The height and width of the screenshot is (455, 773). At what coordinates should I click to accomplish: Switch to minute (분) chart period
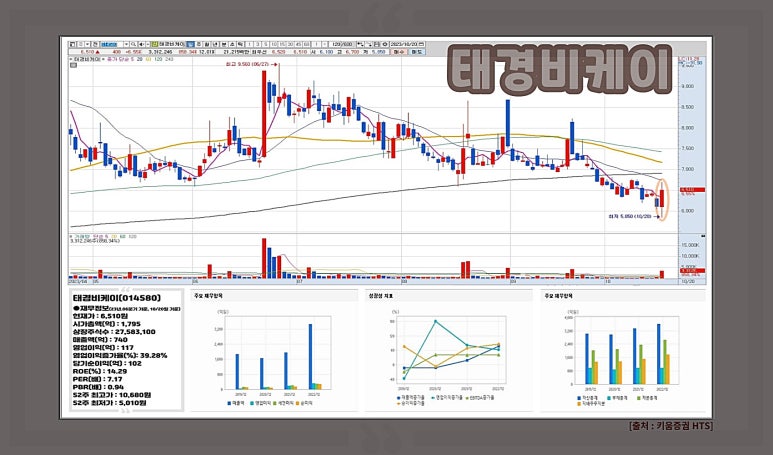coord(224,44)
